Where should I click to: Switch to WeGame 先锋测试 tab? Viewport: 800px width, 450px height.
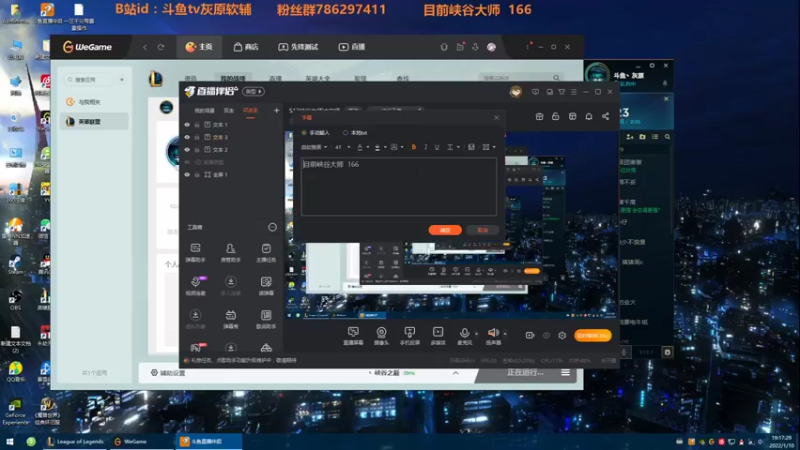click(298, 47)
